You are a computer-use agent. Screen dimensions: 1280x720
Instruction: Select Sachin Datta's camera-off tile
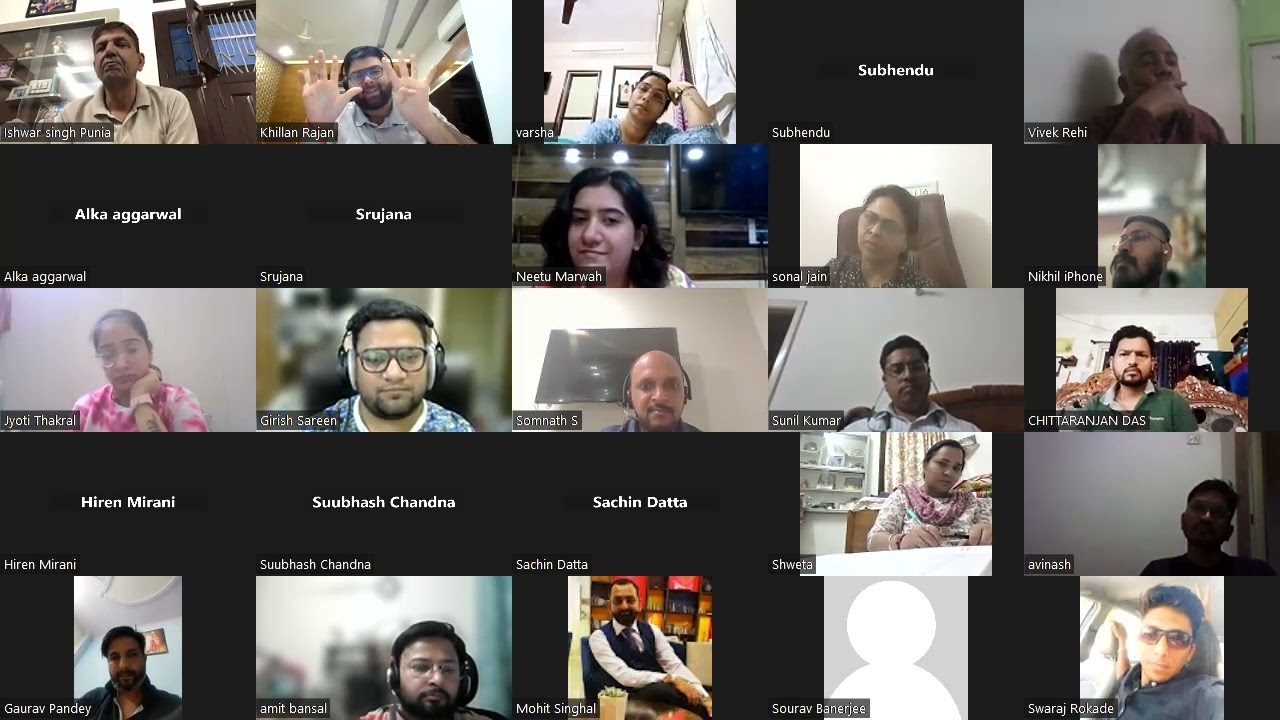640,504
